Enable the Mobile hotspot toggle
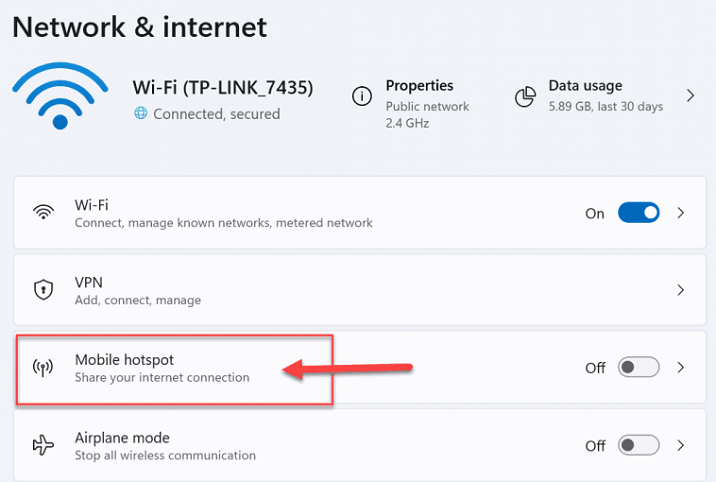Screen dimensions: 716x482 [x=638, y=367]
